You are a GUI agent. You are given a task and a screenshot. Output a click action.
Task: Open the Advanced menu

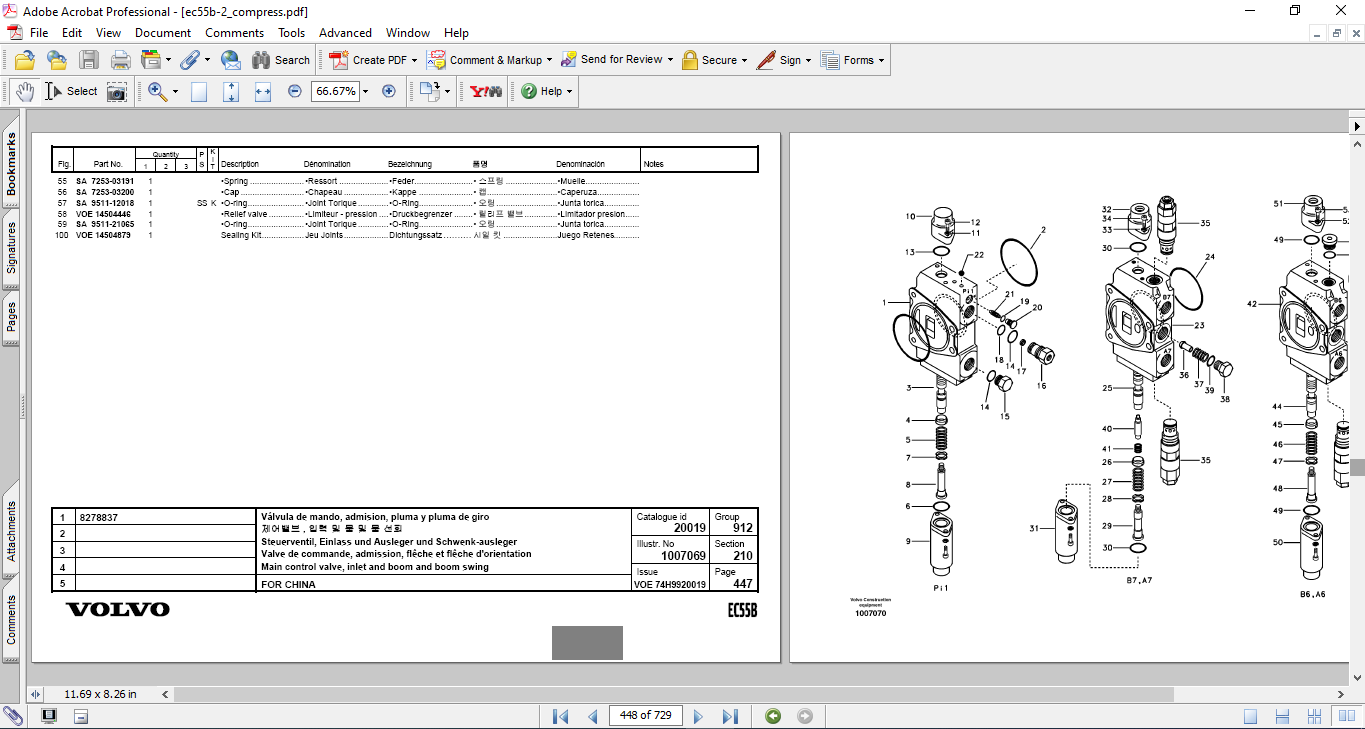click(x=345, y=33)
